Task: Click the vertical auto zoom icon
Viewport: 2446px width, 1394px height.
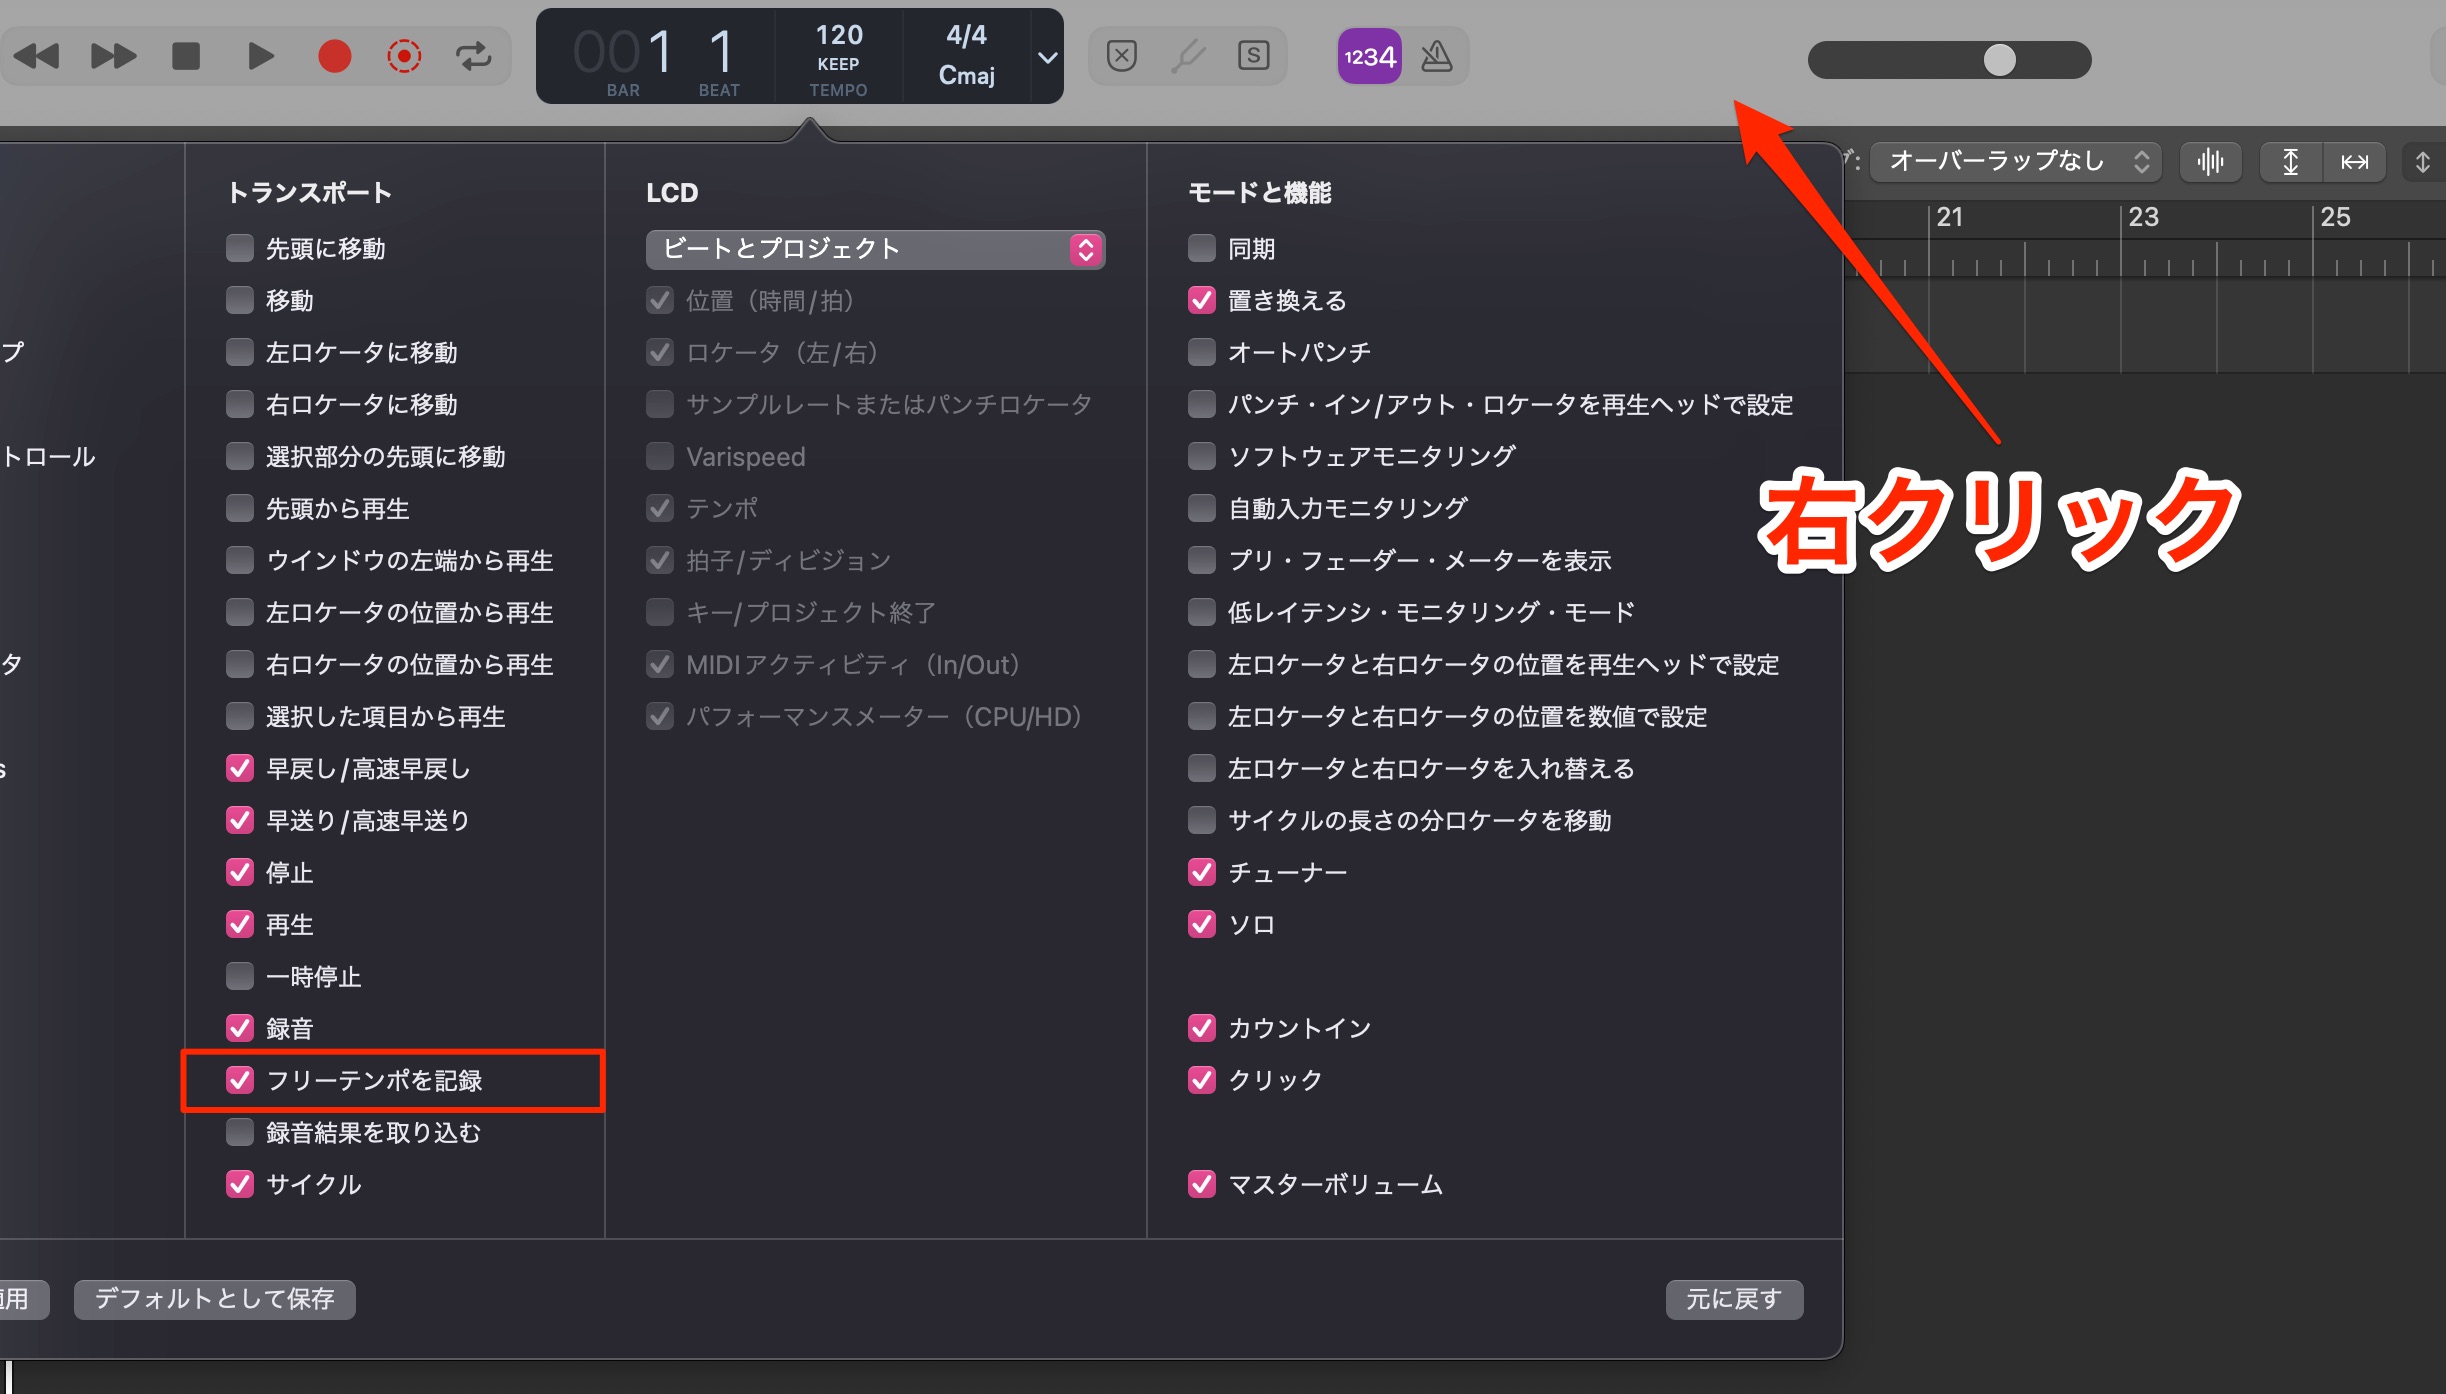Action: (x=2290, y=161)
